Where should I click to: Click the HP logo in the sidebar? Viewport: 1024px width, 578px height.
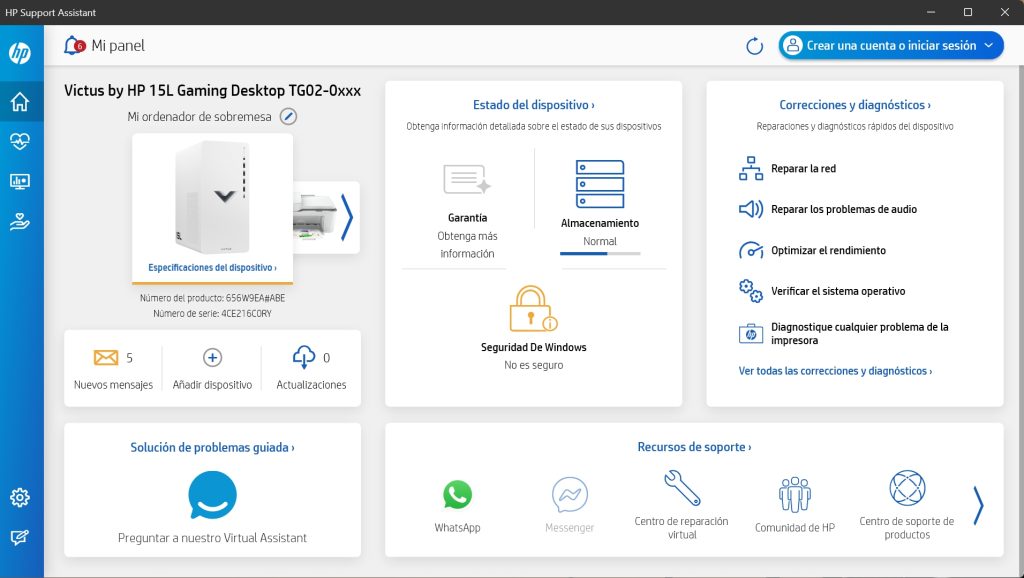click(20, 53)
